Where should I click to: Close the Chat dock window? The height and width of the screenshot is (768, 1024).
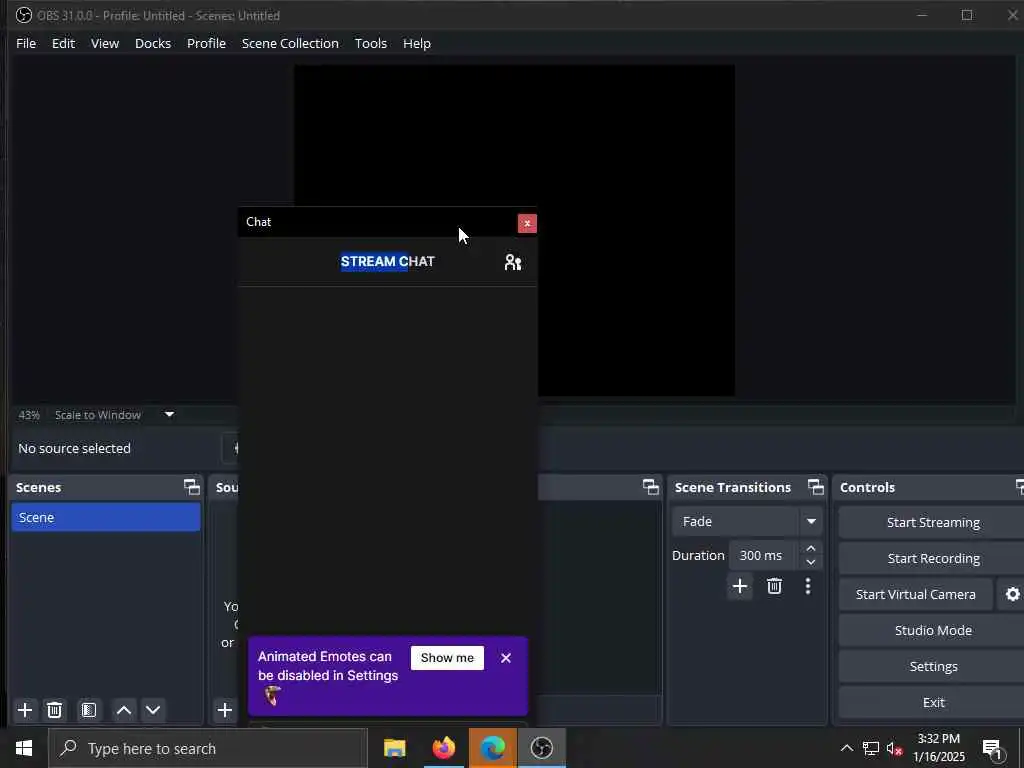point(527,223)
